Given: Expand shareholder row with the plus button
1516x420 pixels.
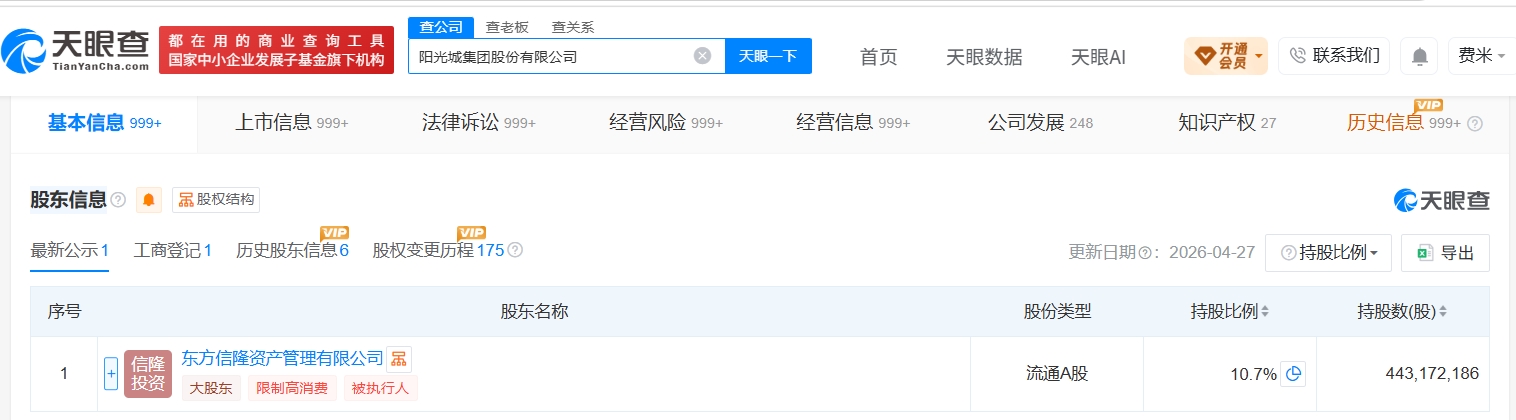Looking at the screenshot, I should pyautogui.click(x=111, y=374).
